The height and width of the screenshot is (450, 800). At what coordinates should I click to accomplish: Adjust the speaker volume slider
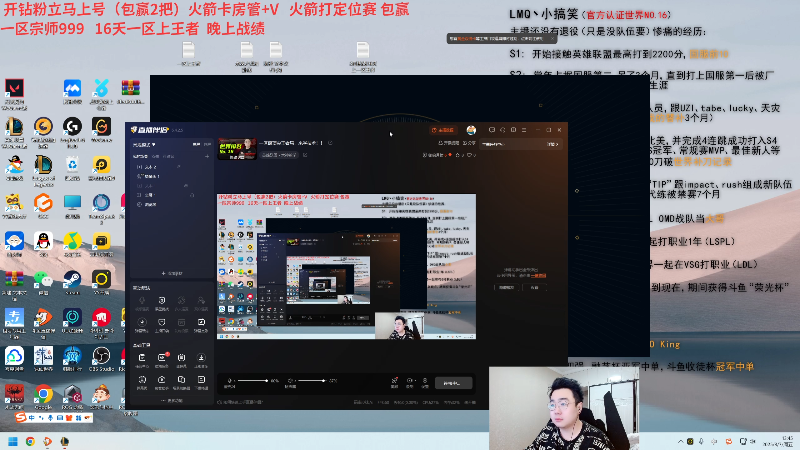(x=312, y=380)
